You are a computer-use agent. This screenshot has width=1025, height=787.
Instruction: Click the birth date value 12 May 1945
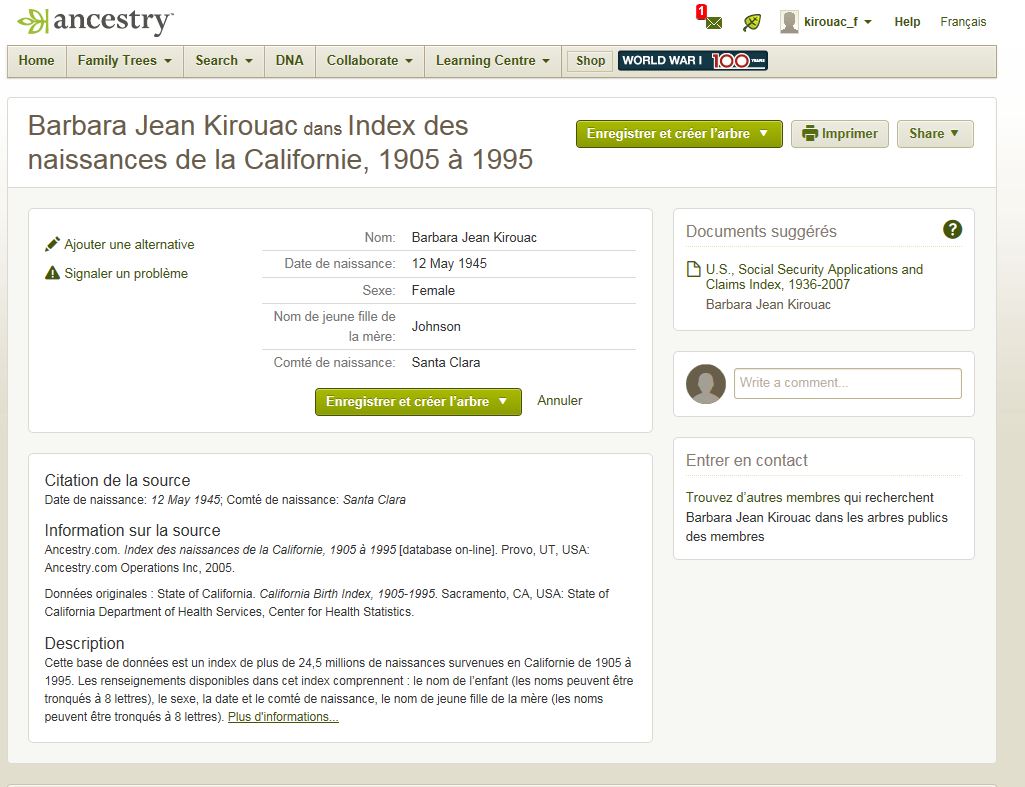click(x=449, y=263)
